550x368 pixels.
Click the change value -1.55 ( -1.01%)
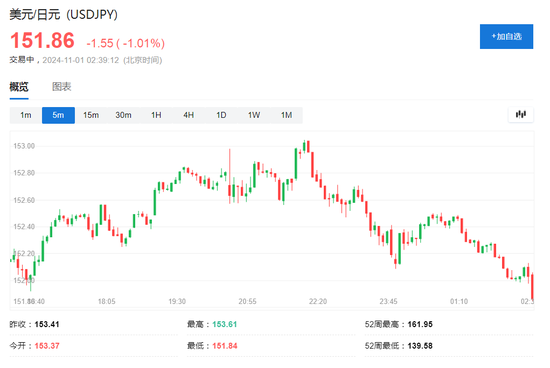(x=126, y=43)
